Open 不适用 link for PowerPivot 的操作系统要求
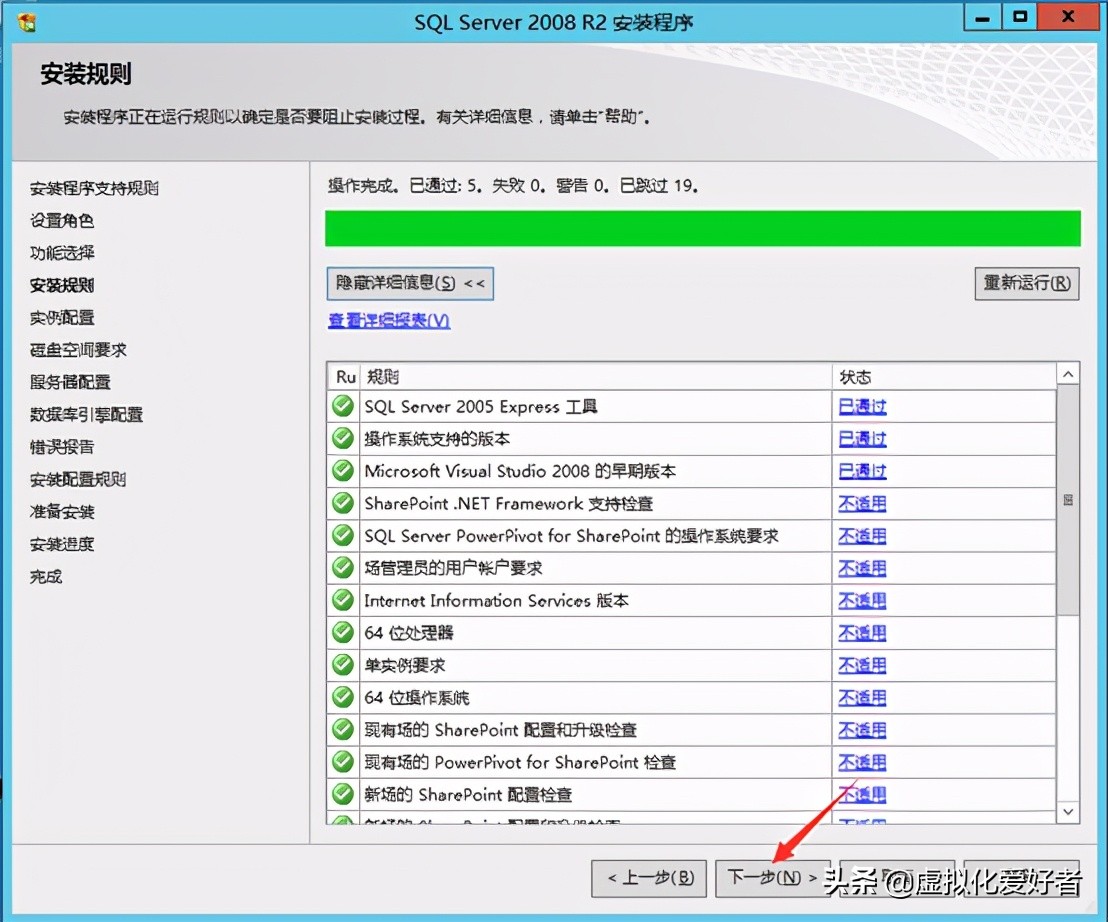Image resolution: width=1108 pixels, height=922 pixels. click(x=862, y=536)
